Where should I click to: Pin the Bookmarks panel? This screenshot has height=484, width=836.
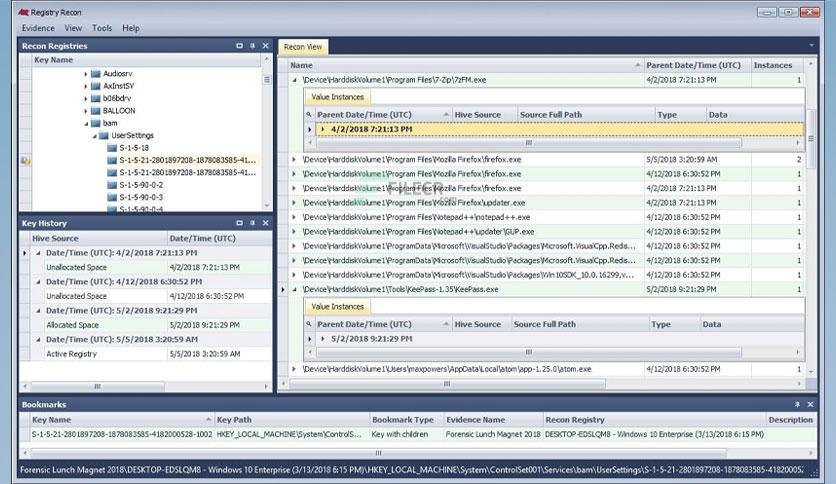[798, 405]
